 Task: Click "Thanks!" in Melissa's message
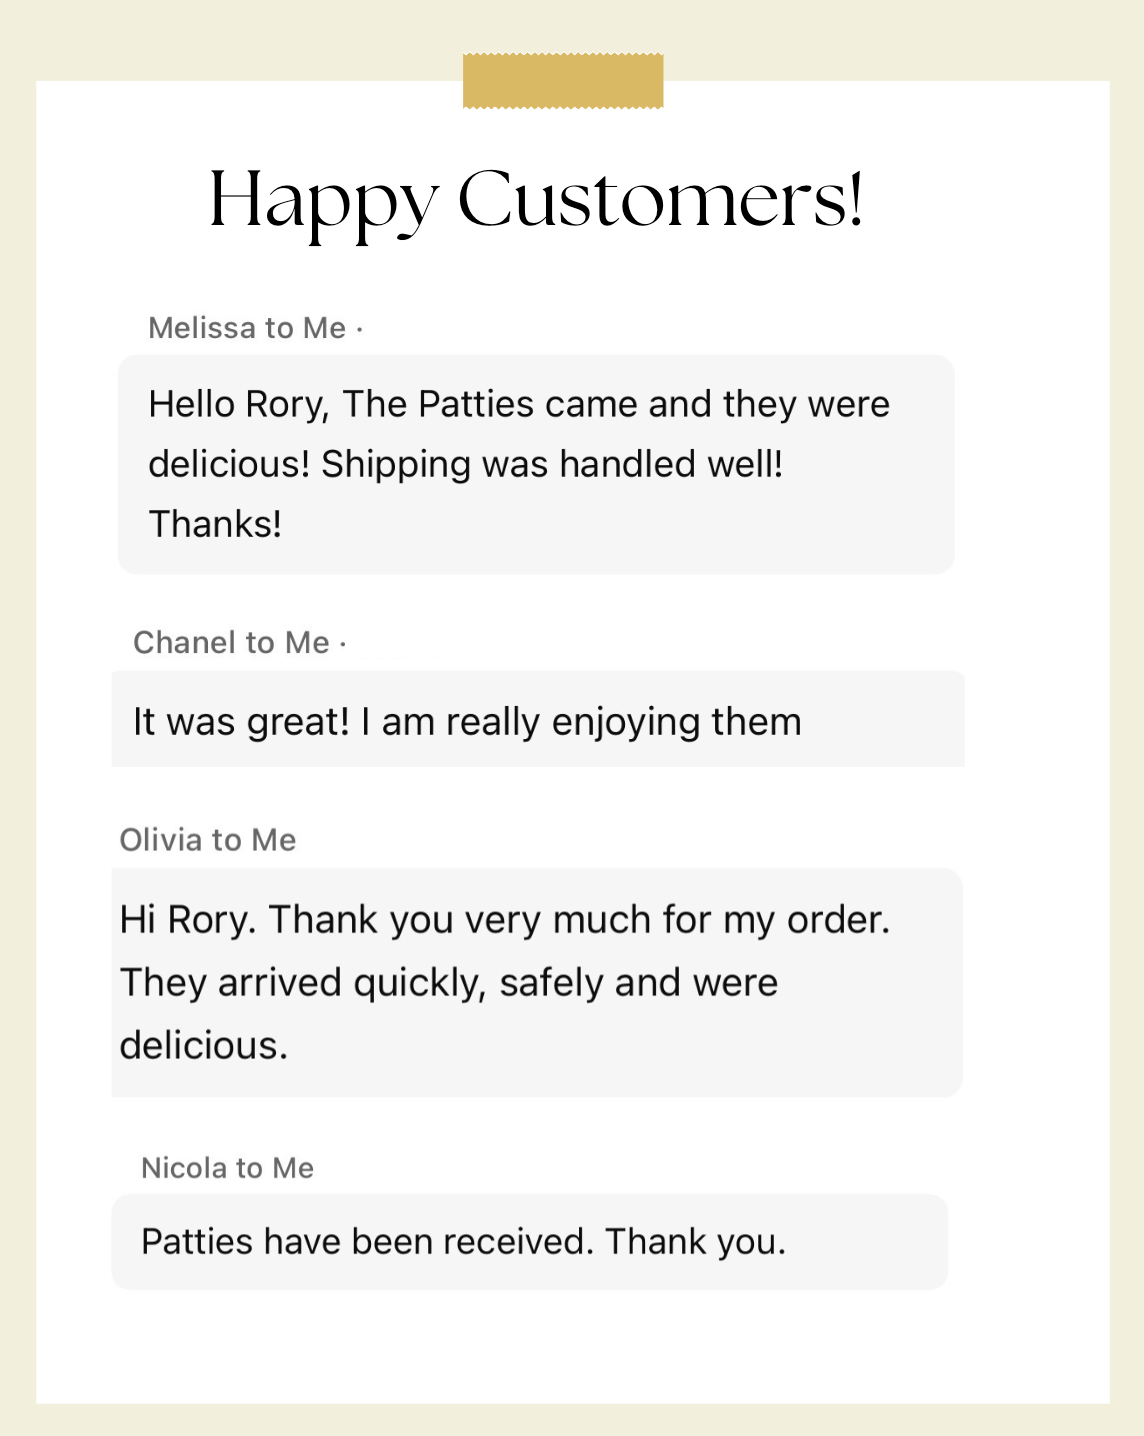tap(215, 524)
